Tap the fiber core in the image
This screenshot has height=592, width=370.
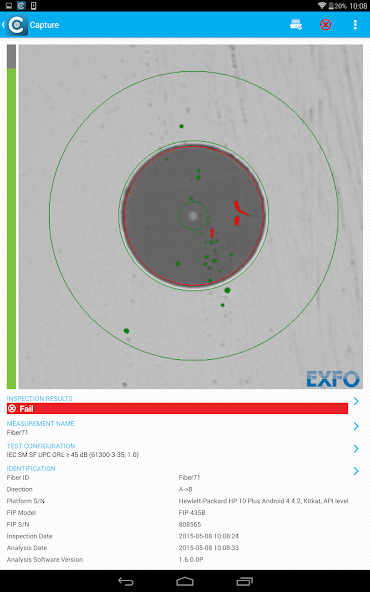[x=193, y=216]
